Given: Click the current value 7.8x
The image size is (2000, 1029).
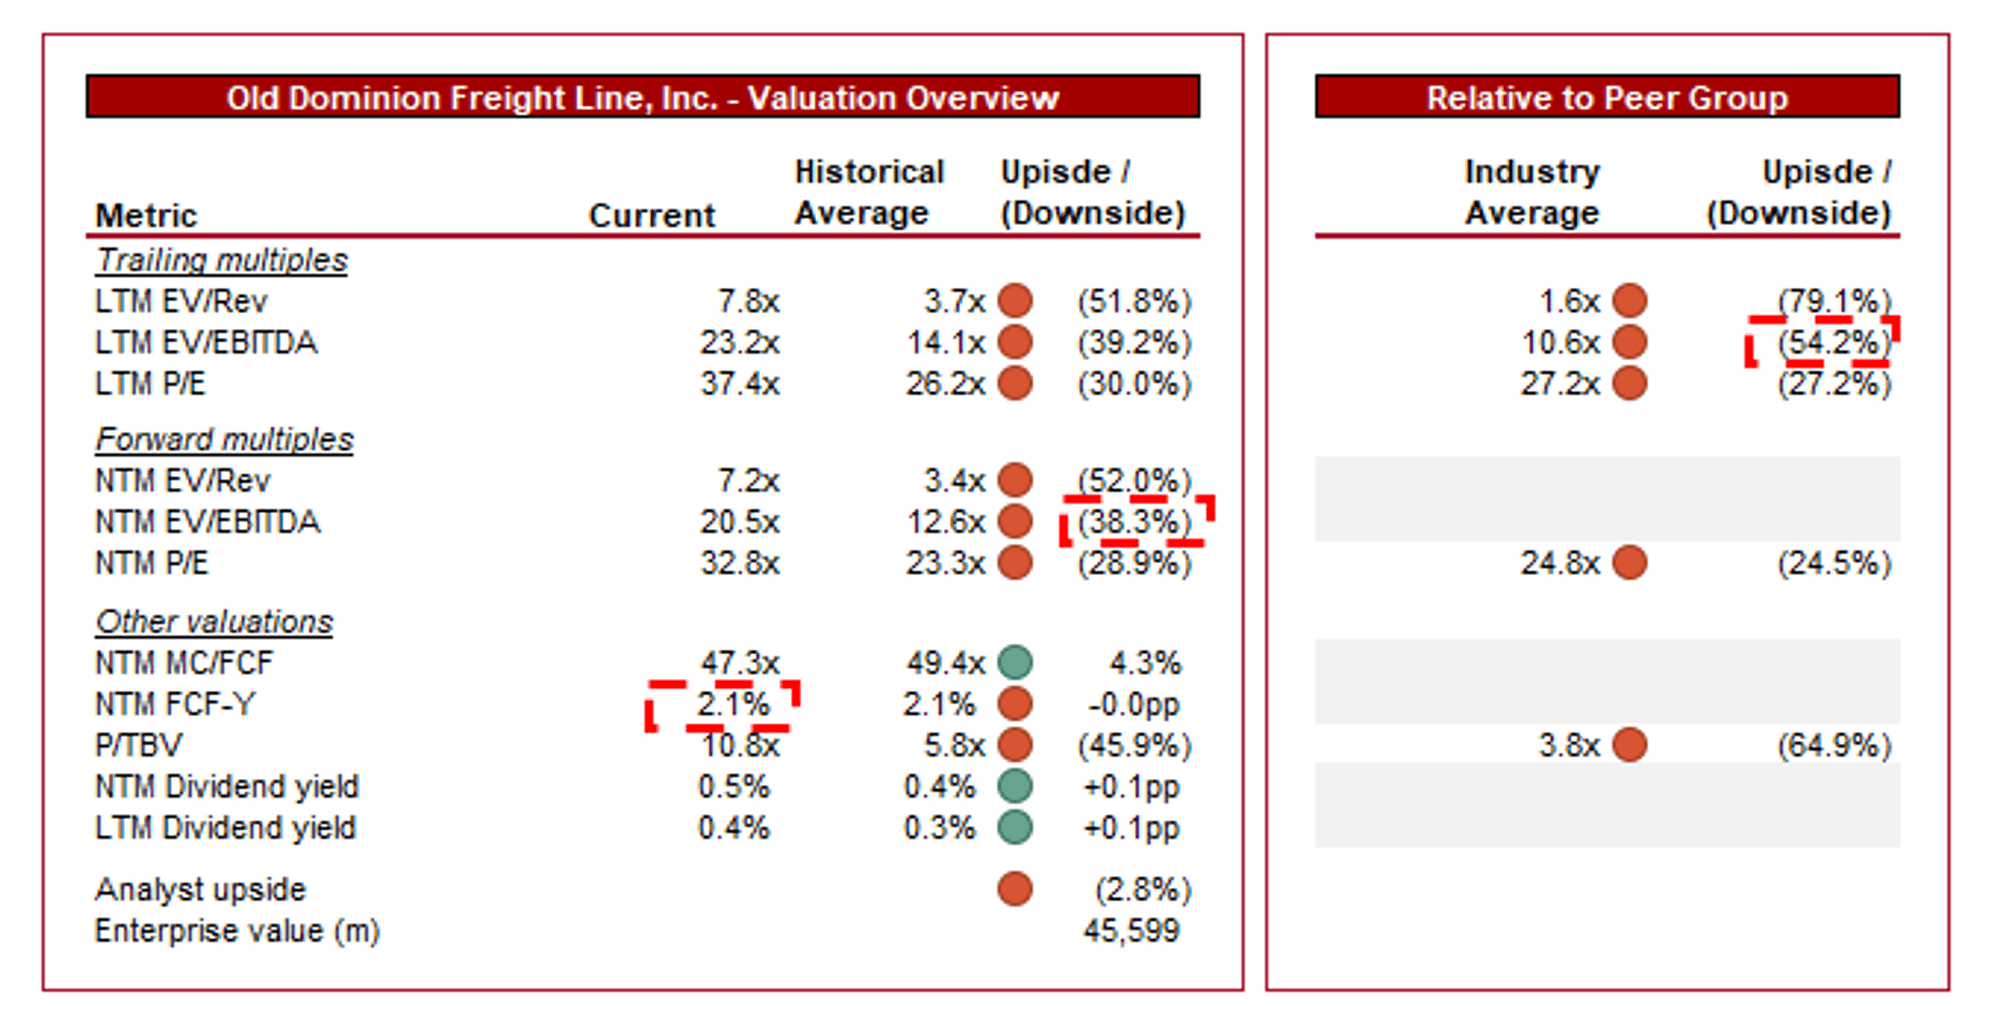Looking at the screenshot, I should tap(748, 301).
